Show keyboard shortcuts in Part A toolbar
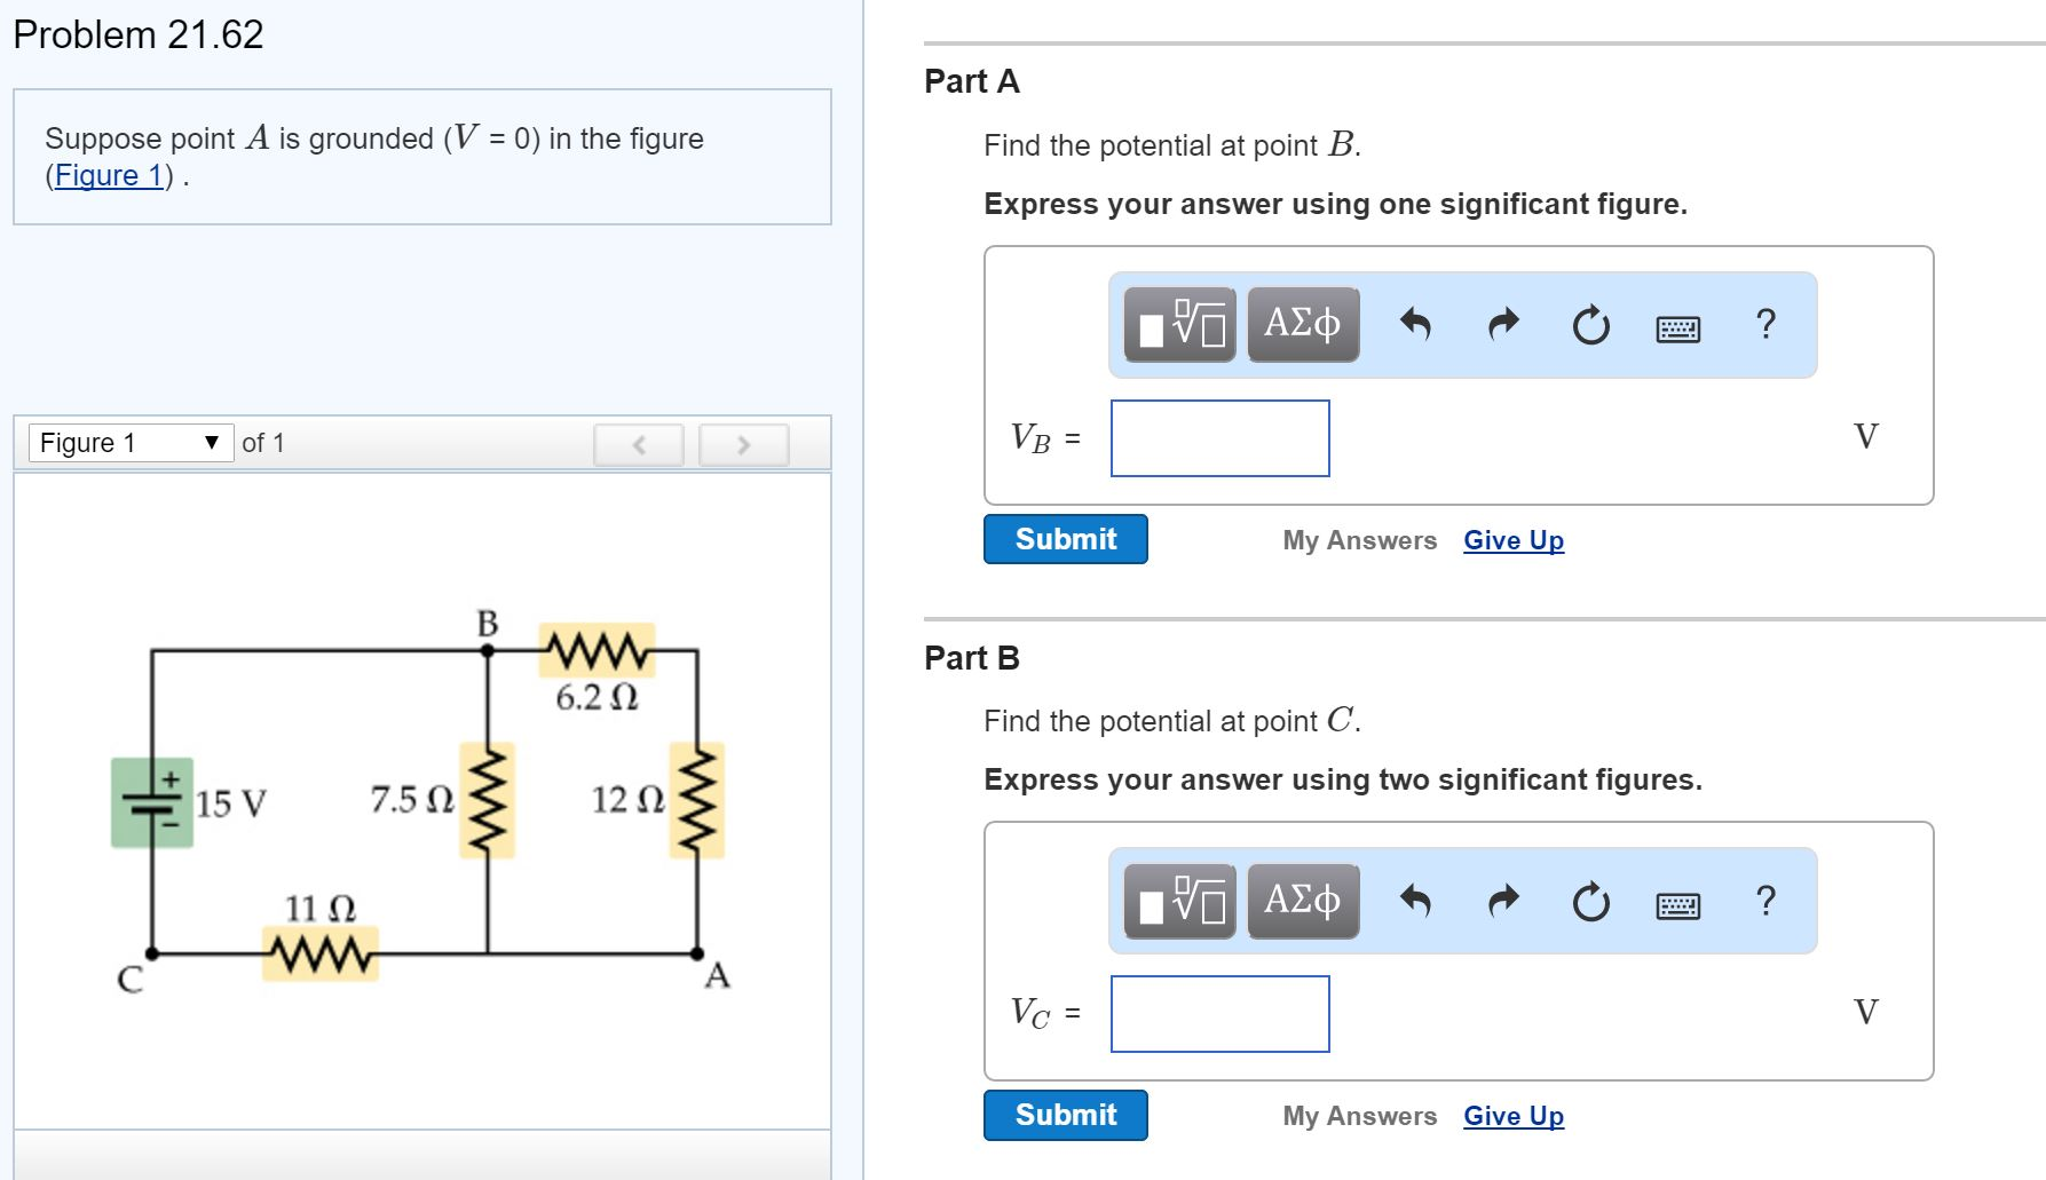 [x=1678, y=328]
